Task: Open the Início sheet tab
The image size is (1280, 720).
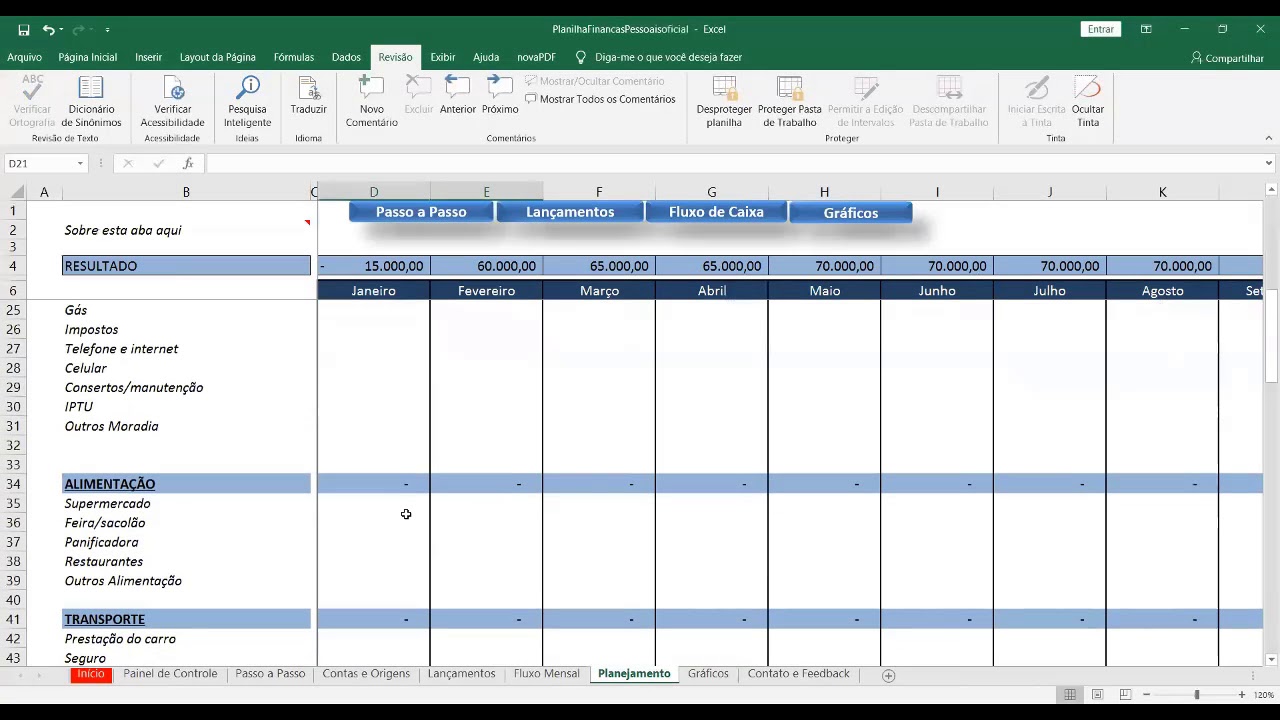Action: (90, 674)
